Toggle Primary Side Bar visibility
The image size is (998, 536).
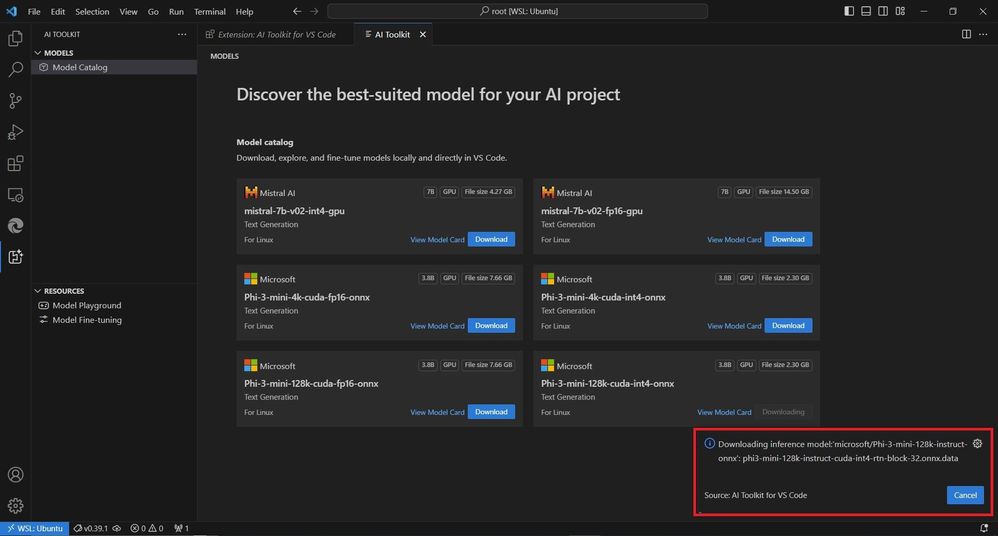point(849,11)
